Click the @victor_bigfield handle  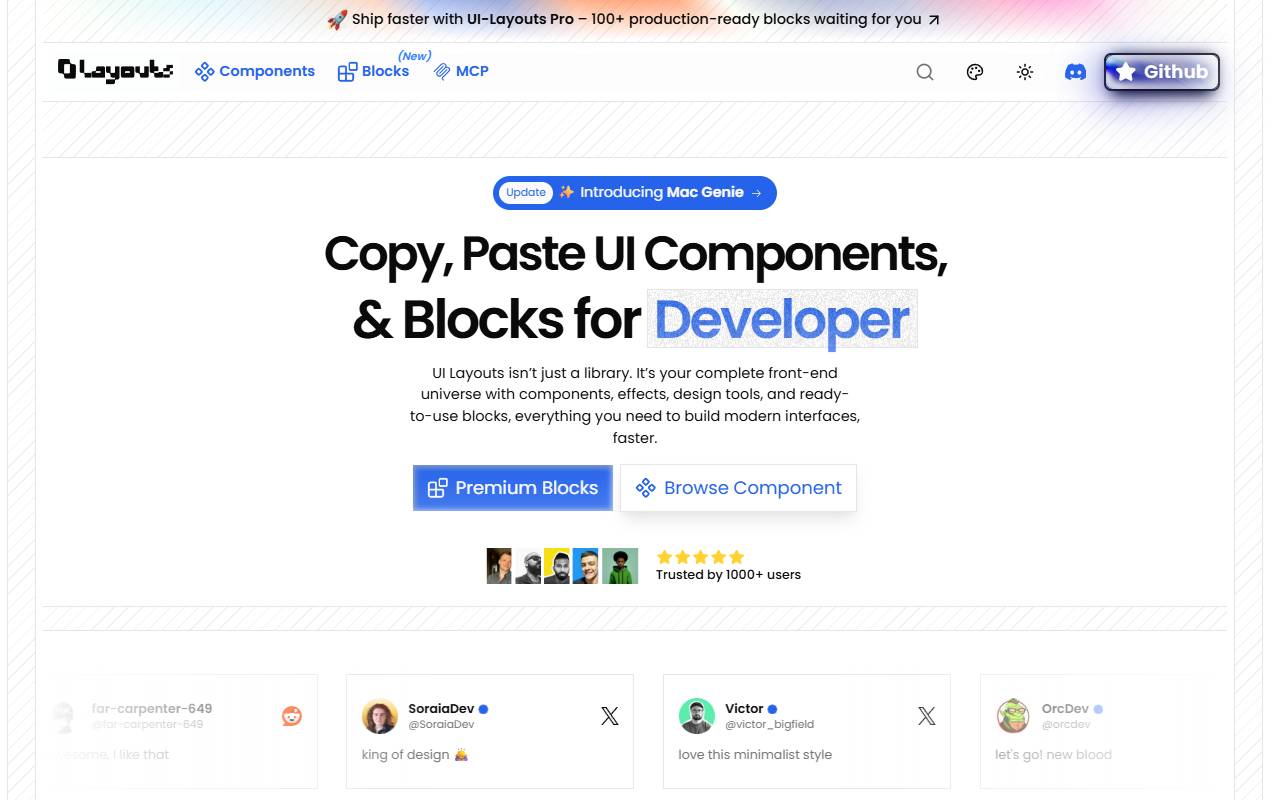point(770,724)
